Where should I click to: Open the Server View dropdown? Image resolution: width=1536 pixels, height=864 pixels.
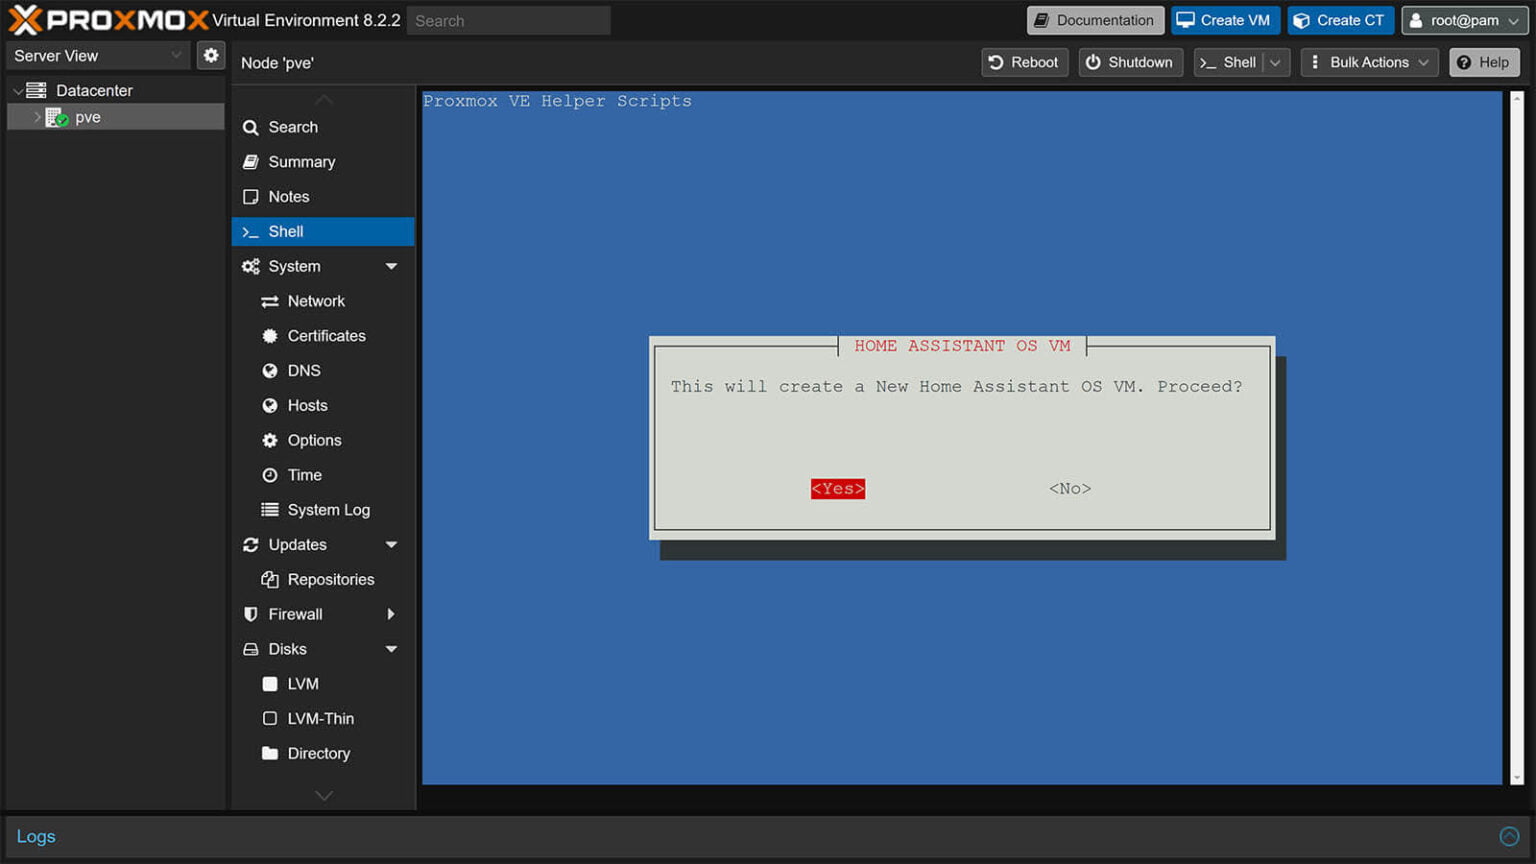(x=98, y=56)
